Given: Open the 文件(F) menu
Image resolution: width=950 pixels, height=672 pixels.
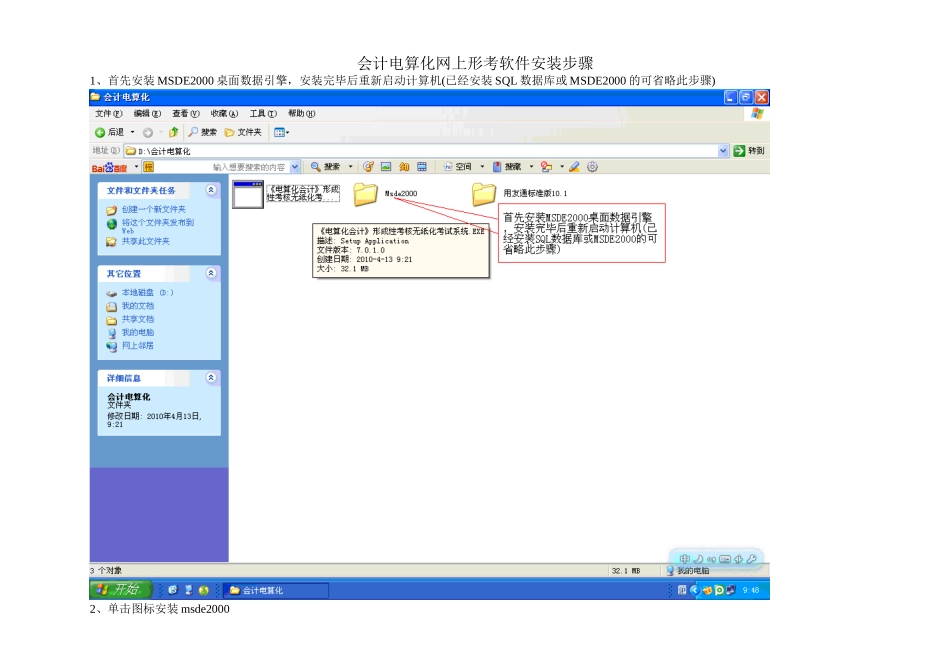Looking at the screenshot, I should pyautogui.click(x=108, y=113).
